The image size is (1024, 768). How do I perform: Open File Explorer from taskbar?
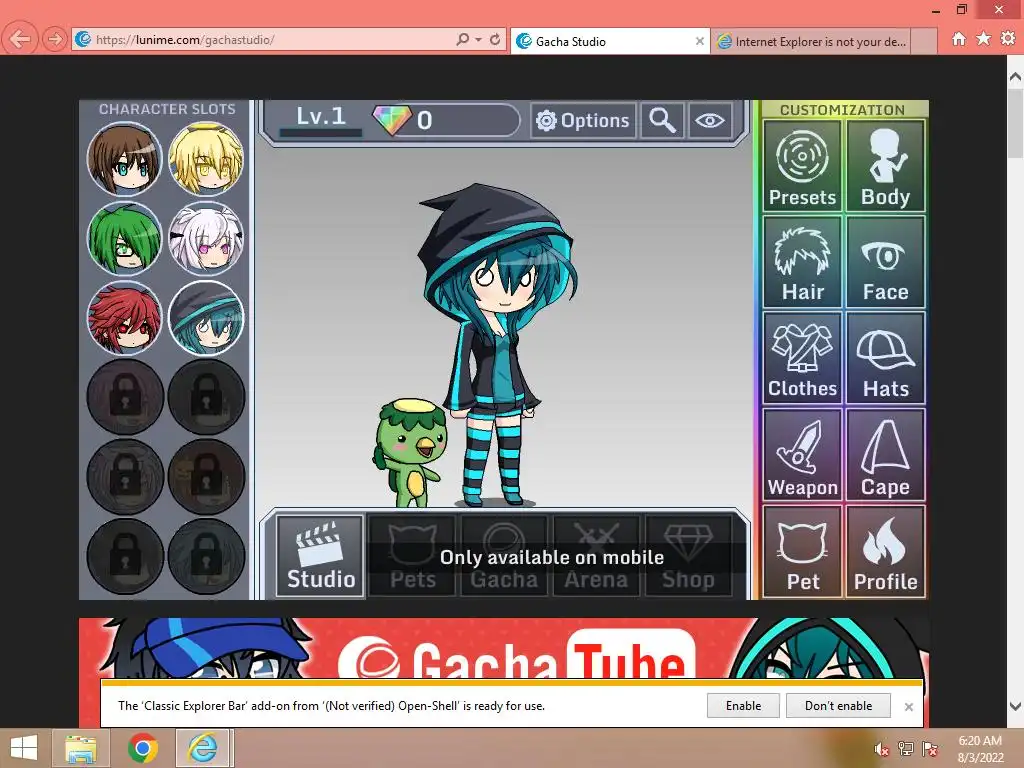[x=81, y=748]
